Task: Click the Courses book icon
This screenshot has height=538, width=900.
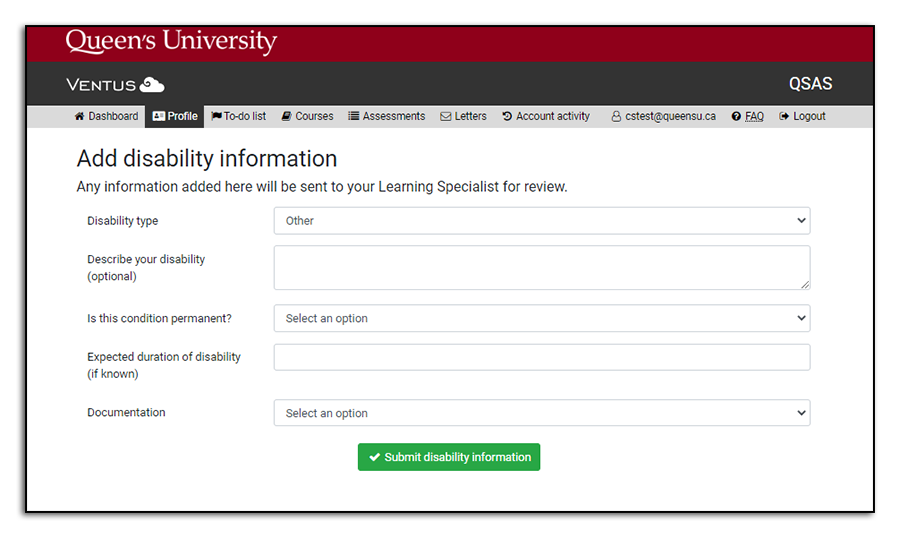Action: [x=286, y=116]
